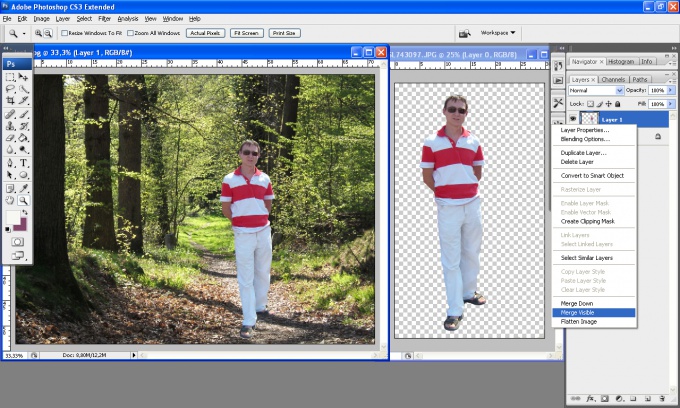Viewport: 680px width, 408px height.
Task: Toggle lock transparent pixels
Action: 590,104
